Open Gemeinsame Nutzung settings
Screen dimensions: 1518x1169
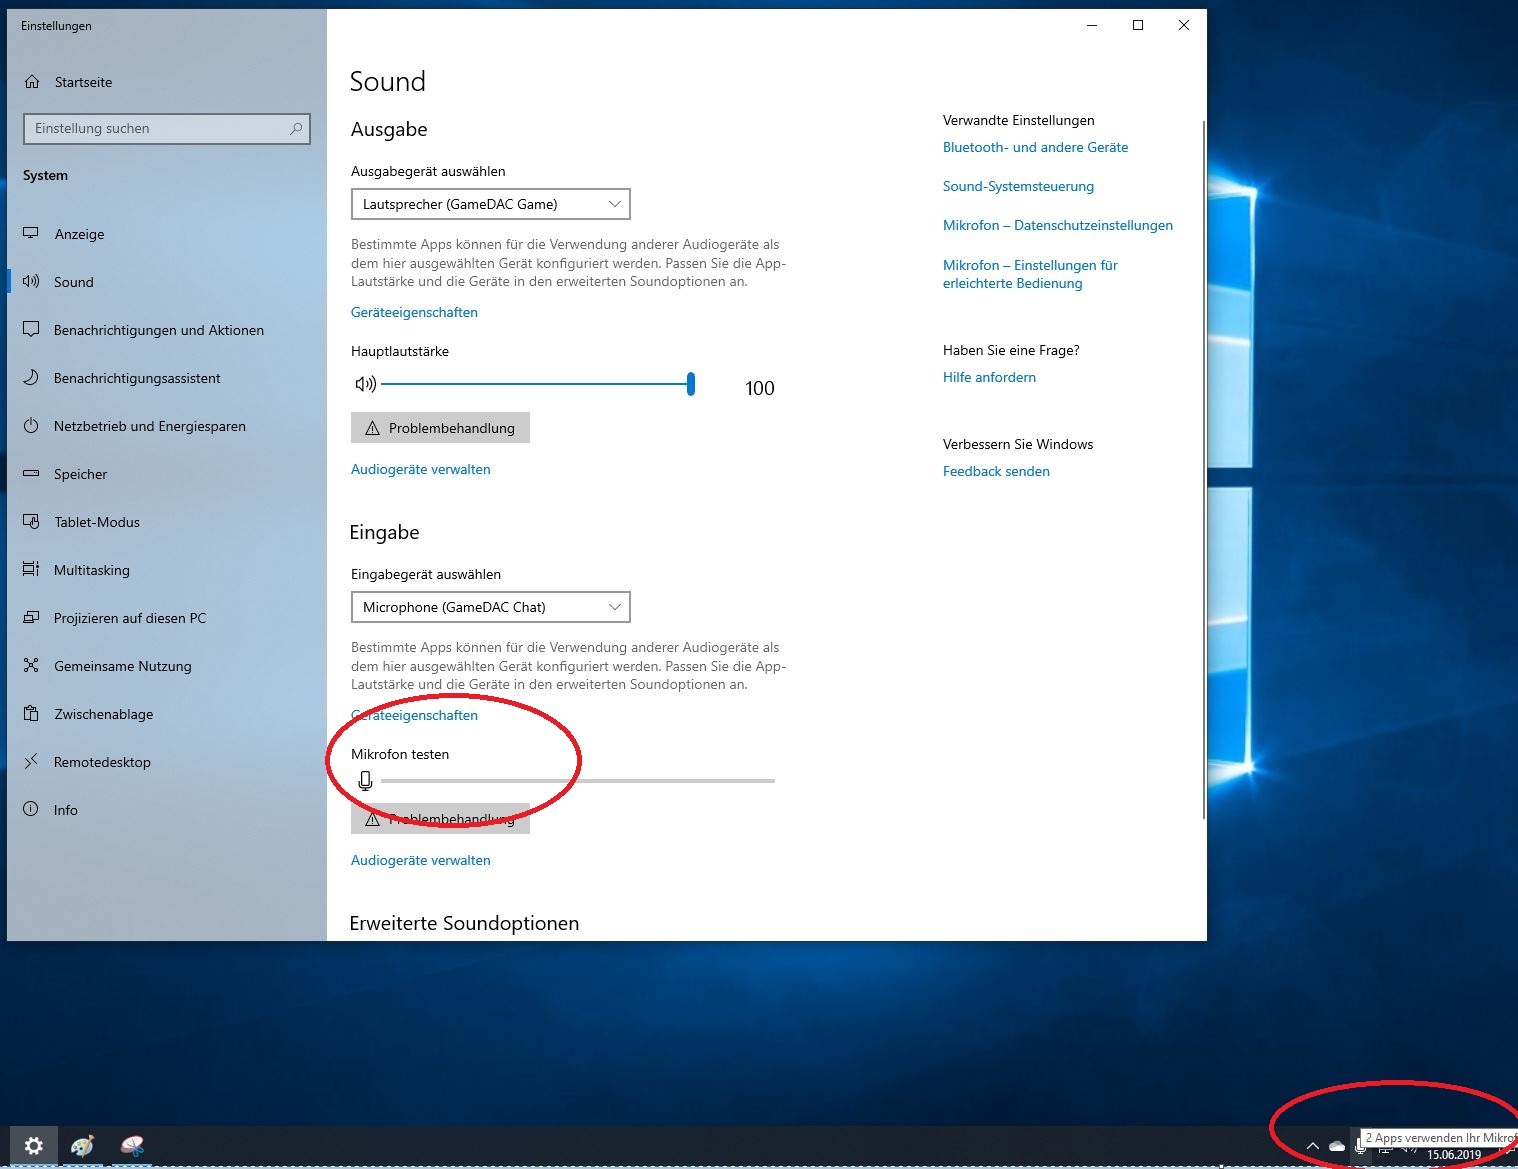point(167,666)
